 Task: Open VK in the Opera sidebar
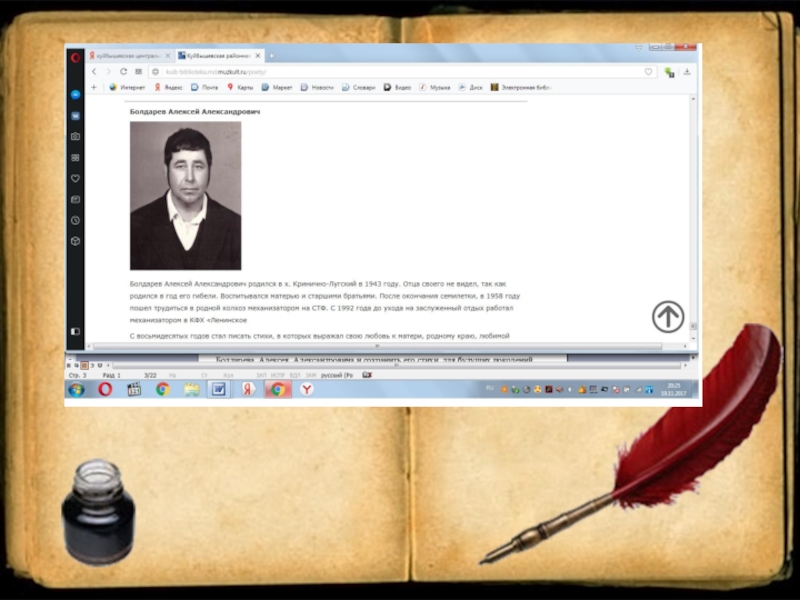(76, 116)
